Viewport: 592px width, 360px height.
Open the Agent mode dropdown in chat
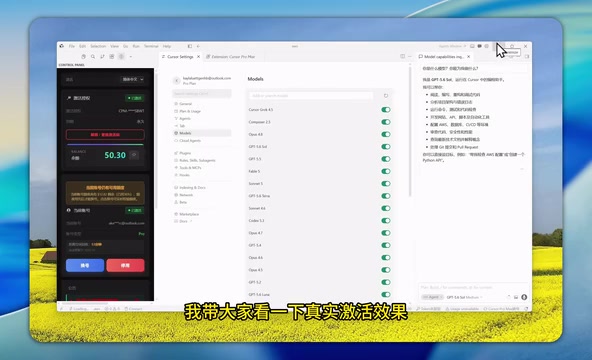tap(432, 297)
